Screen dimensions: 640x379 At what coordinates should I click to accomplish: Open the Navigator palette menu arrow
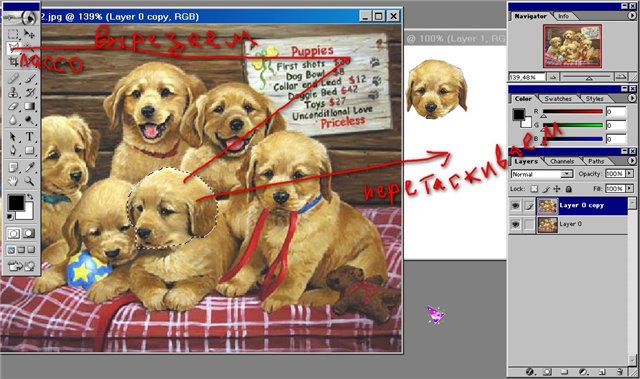click(631, 16)
